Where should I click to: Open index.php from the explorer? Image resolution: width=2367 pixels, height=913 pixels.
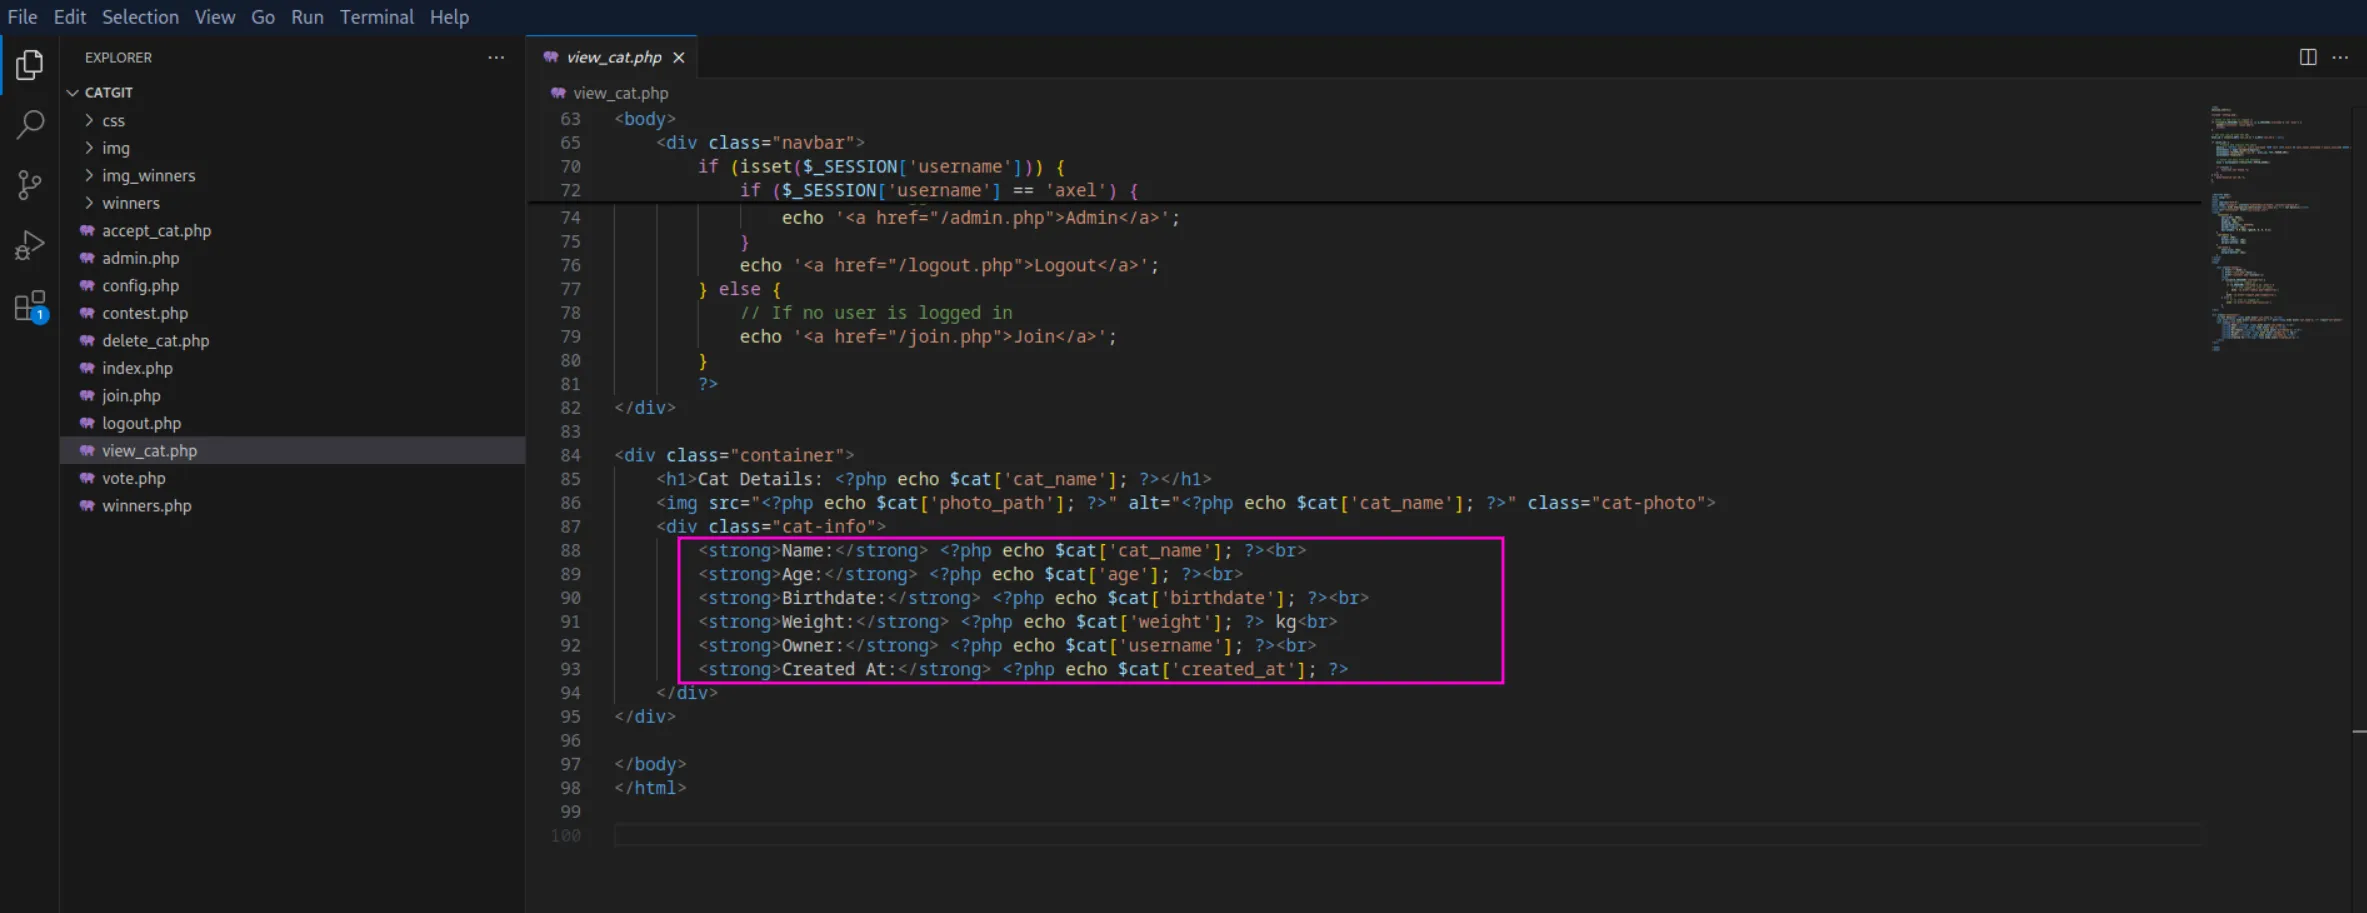coord(137,368)
